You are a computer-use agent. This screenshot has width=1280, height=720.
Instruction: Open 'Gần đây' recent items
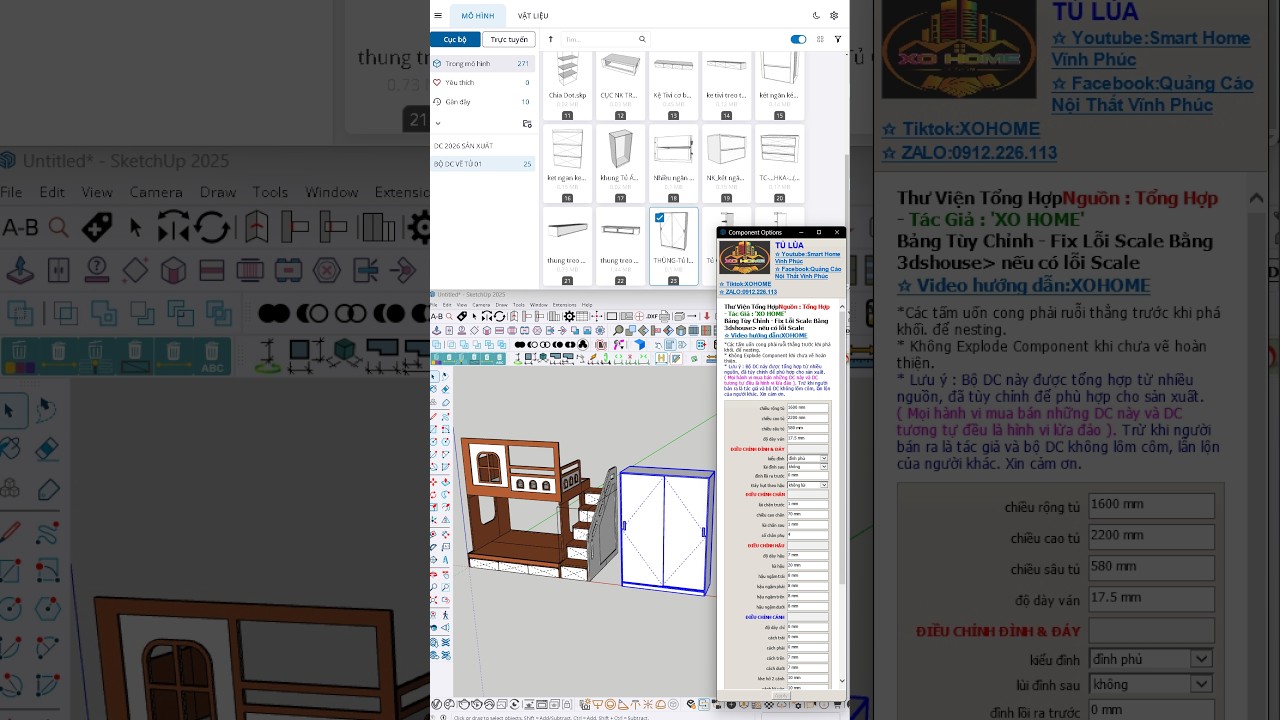pos(482,101)
